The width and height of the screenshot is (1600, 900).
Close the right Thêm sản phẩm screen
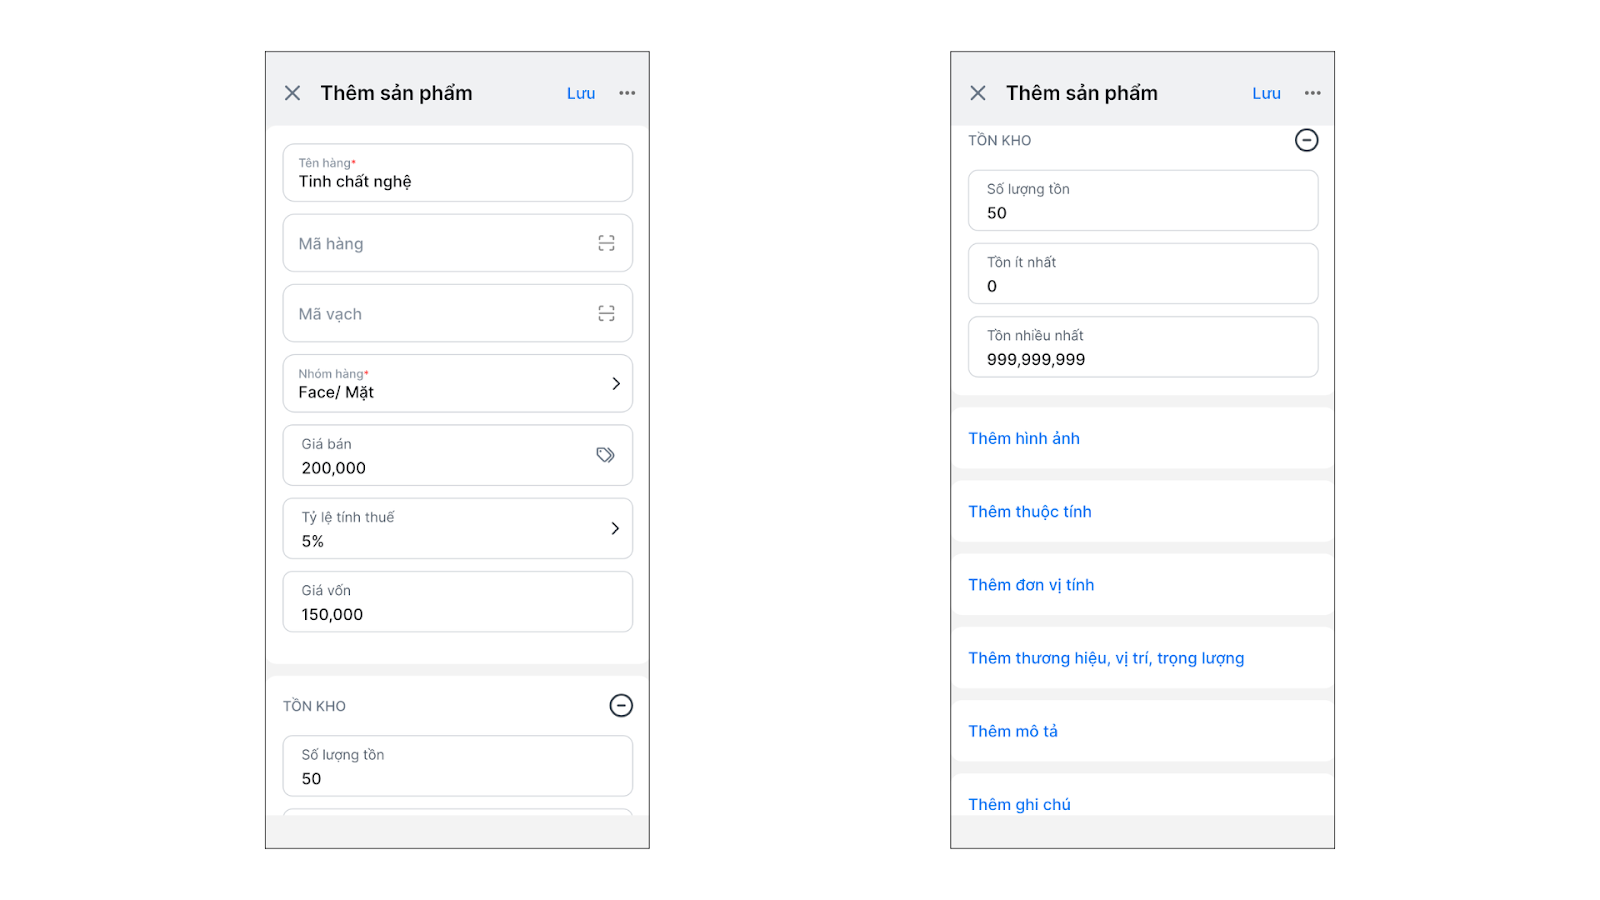click(x=978, y=93)
